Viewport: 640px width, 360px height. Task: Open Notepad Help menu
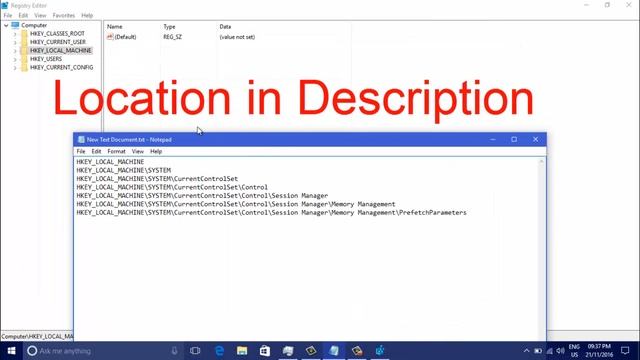point(156,151)
